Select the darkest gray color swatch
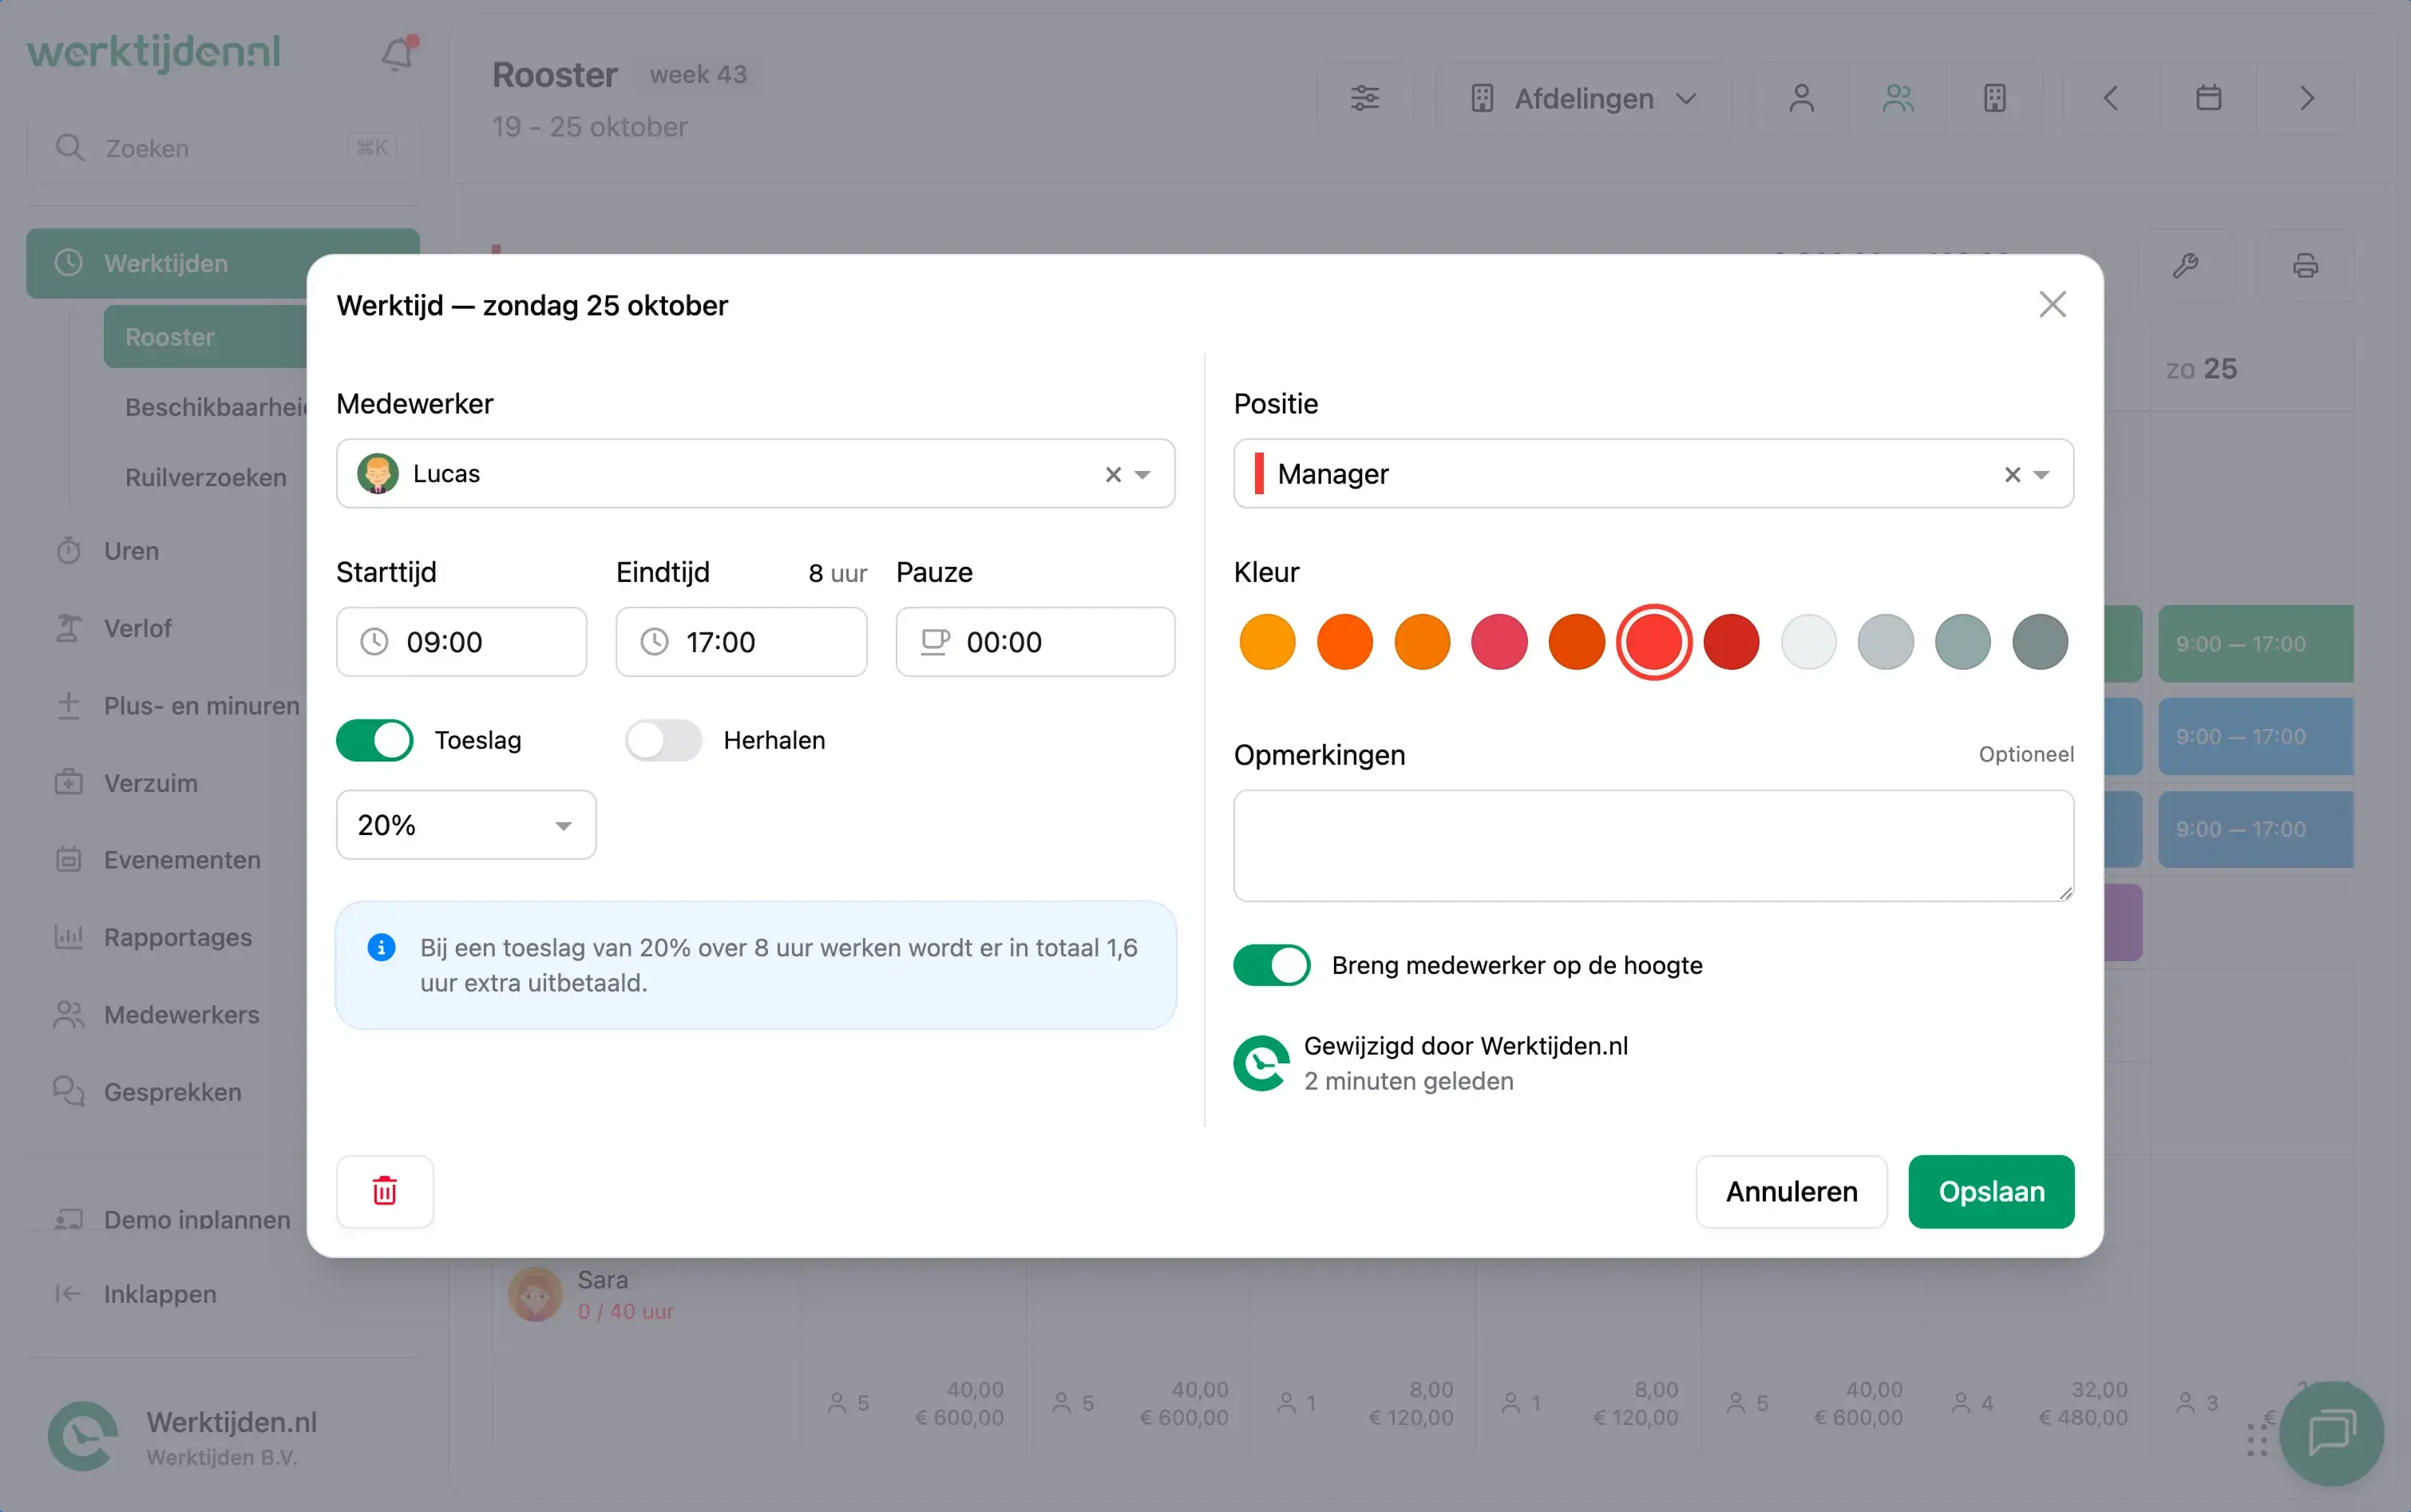 2040,641
